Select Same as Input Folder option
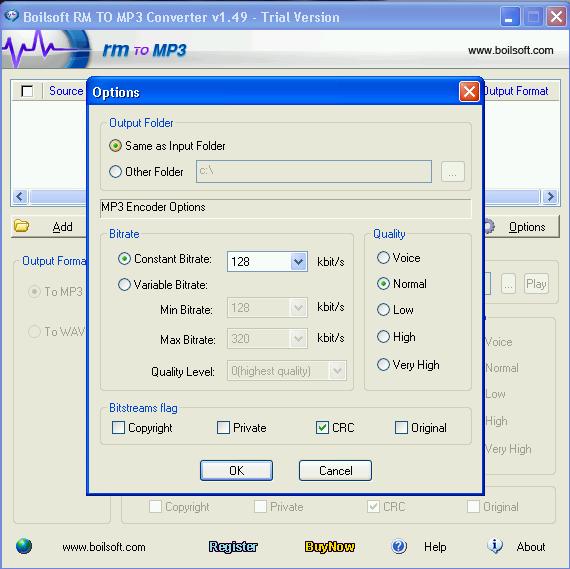The image size is (570, 569). [115, 146]
